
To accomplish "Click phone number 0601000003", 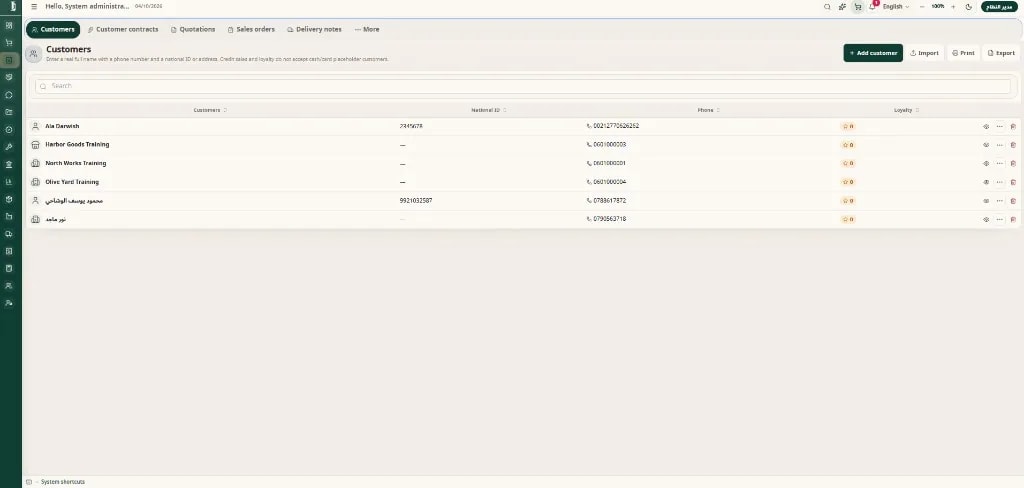I will pos(609,145).
